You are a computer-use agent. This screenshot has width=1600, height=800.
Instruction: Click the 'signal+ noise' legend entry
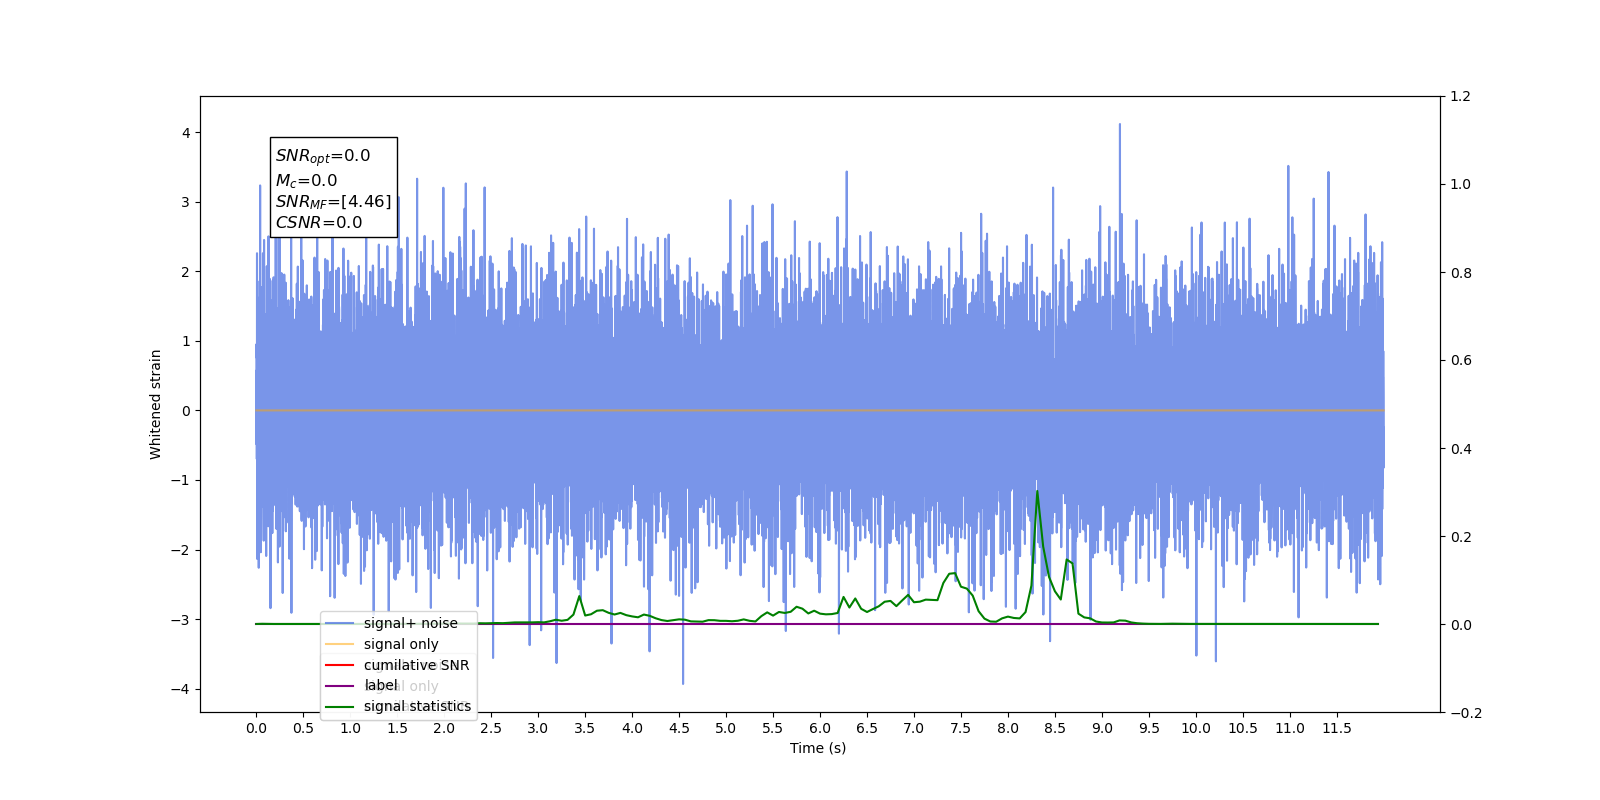(x=410, y=623)
